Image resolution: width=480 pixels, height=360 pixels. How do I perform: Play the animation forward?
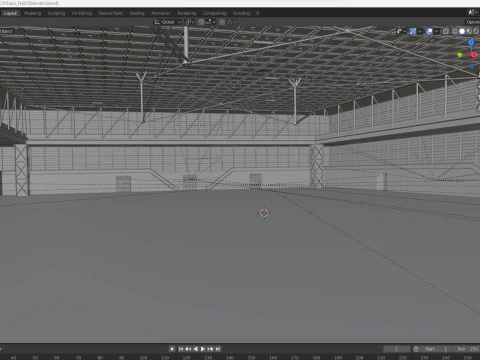point(203,349)
